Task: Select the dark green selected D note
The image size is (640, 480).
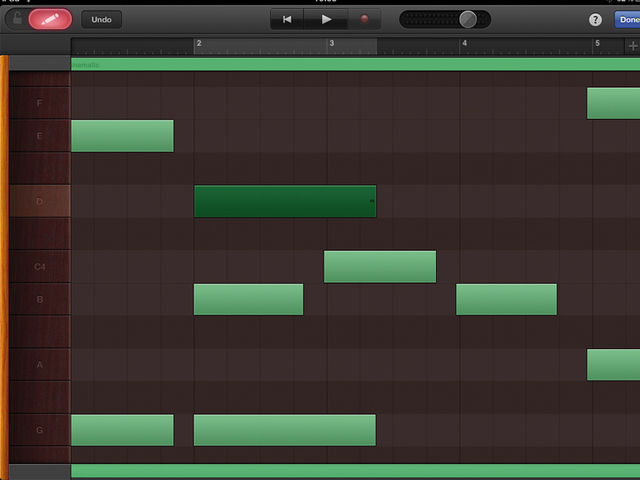Action: coord(285,201)
